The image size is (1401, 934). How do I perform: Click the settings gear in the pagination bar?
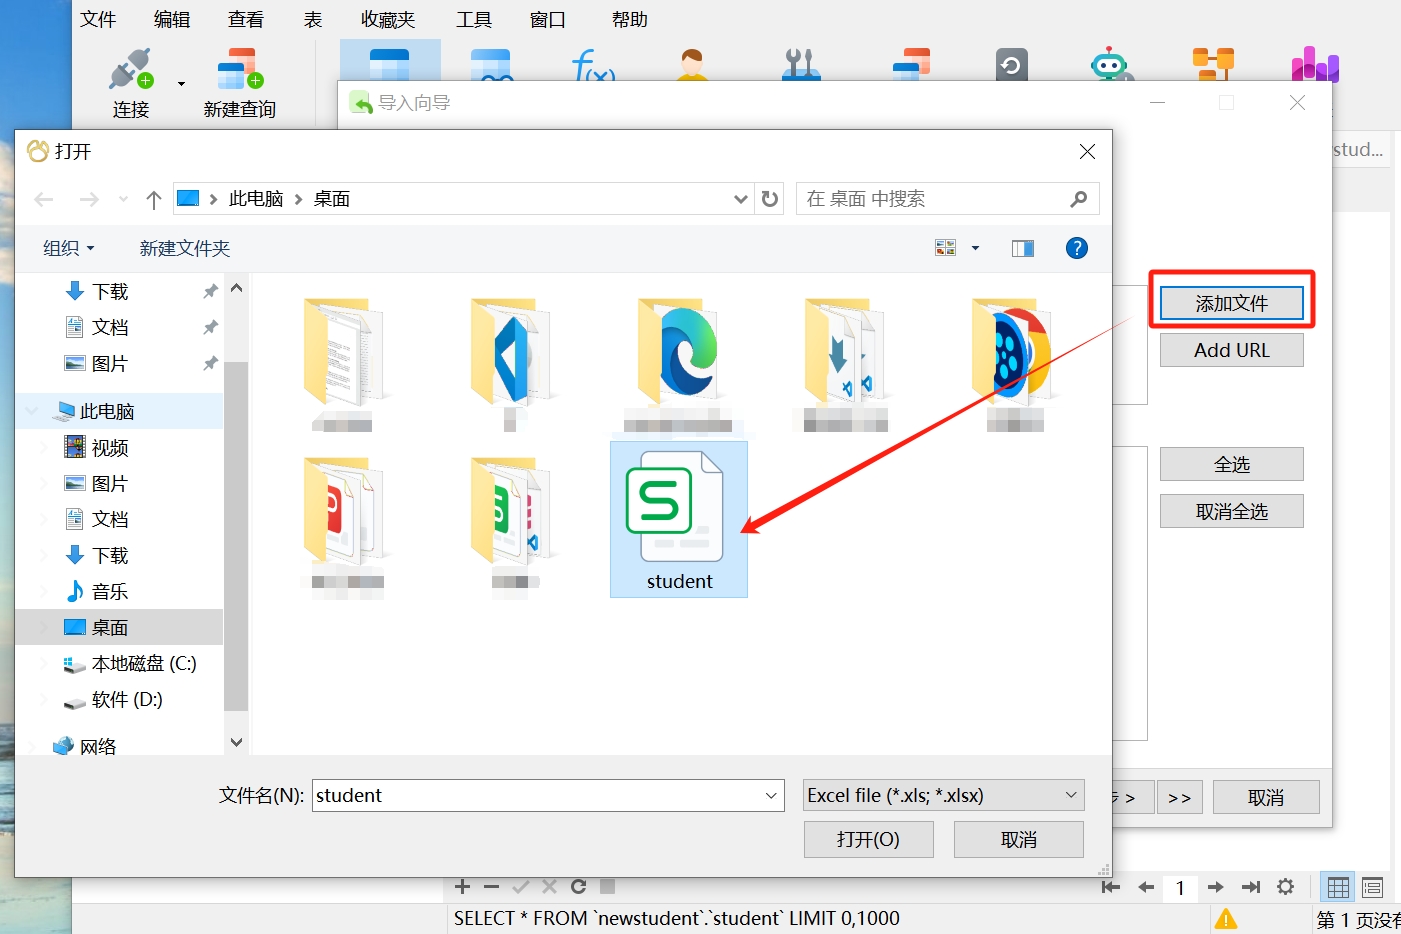click(1286, 887)
